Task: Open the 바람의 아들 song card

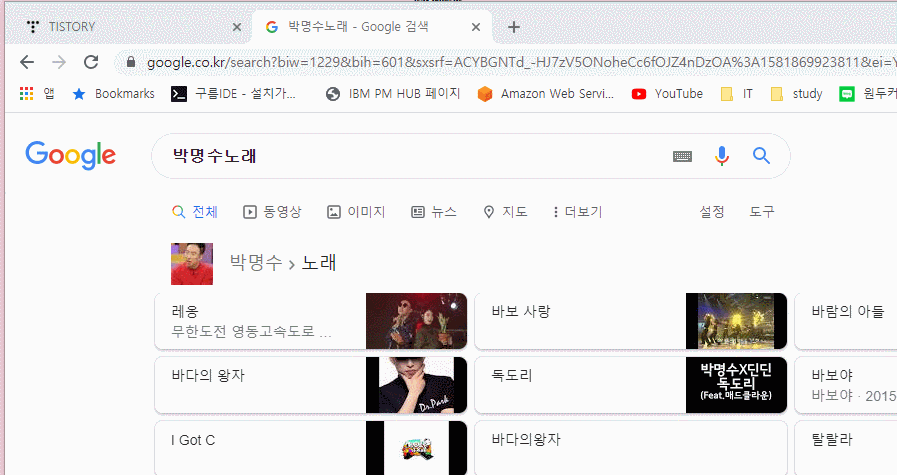Action: pos(846,321)
